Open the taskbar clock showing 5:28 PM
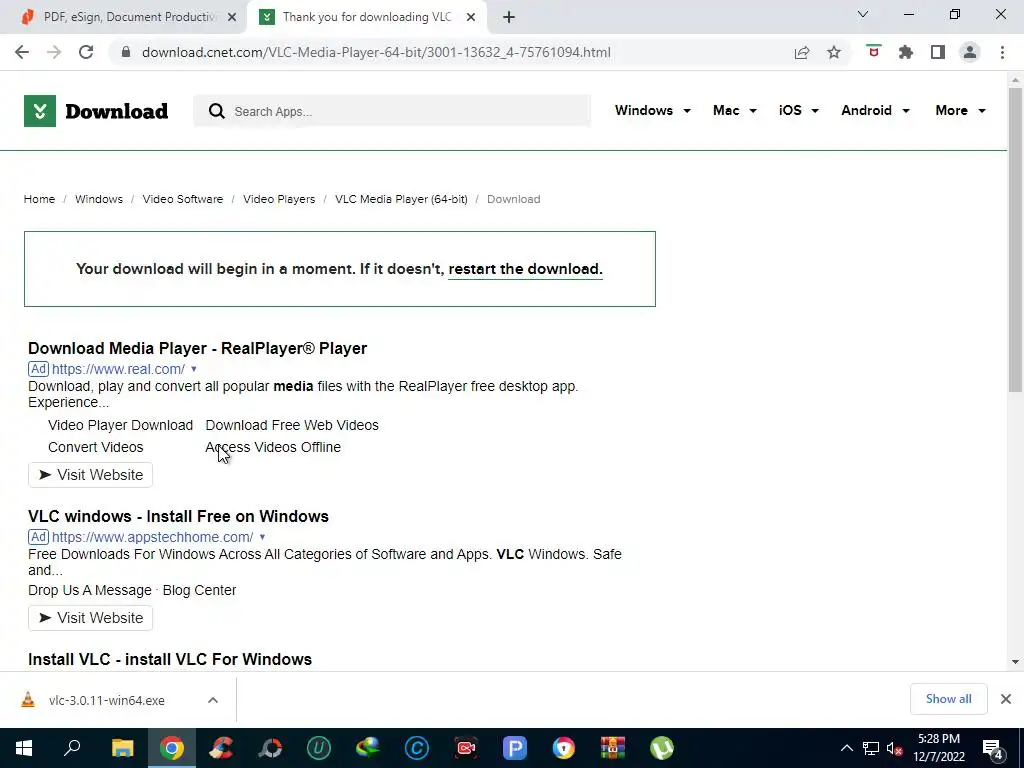Image resolution: width=1024 pixels, height=768 pixels. 938,748
